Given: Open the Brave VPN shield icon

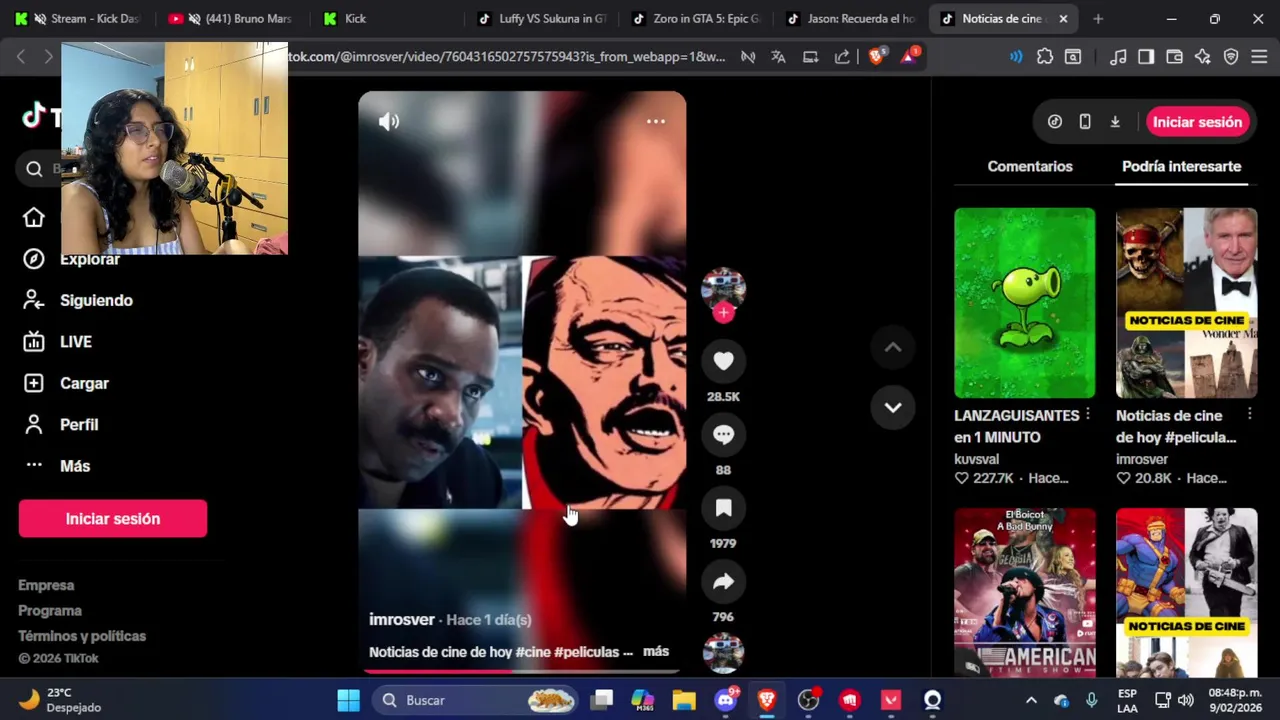Looking at the screenshot, I should pos(1231,57).
